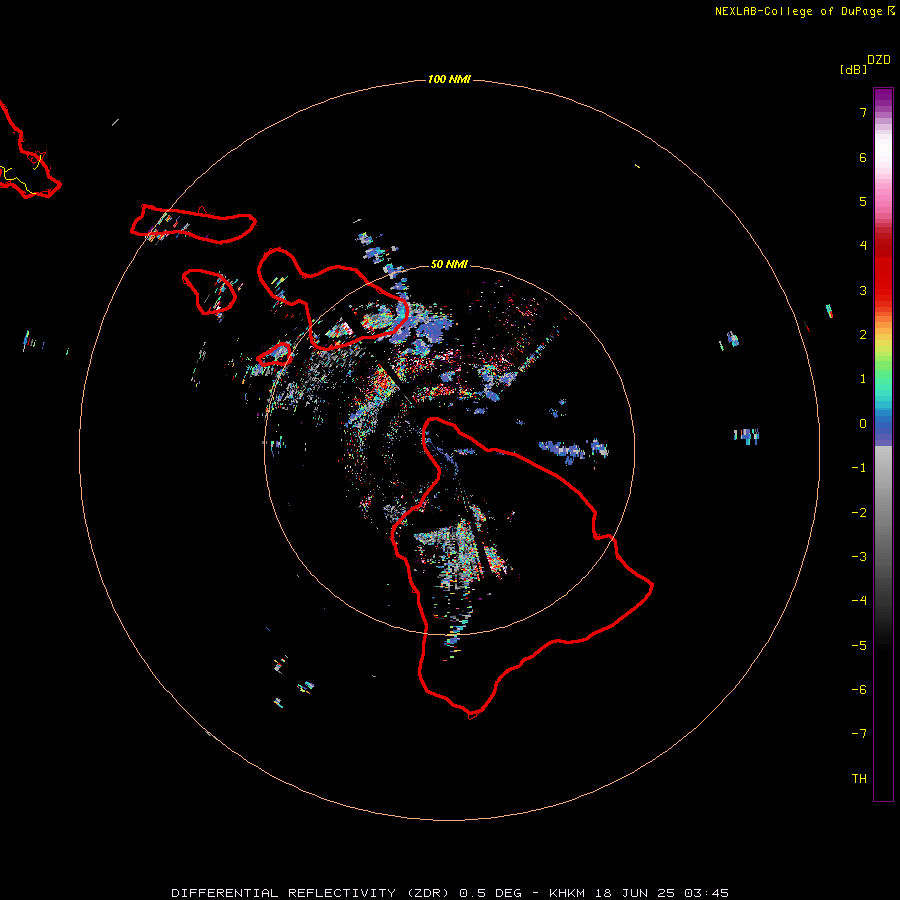The height and width of the screenshot is (900, 900).
Task: Click the 0 value on colorbar scale
Action: coord(863,424)
